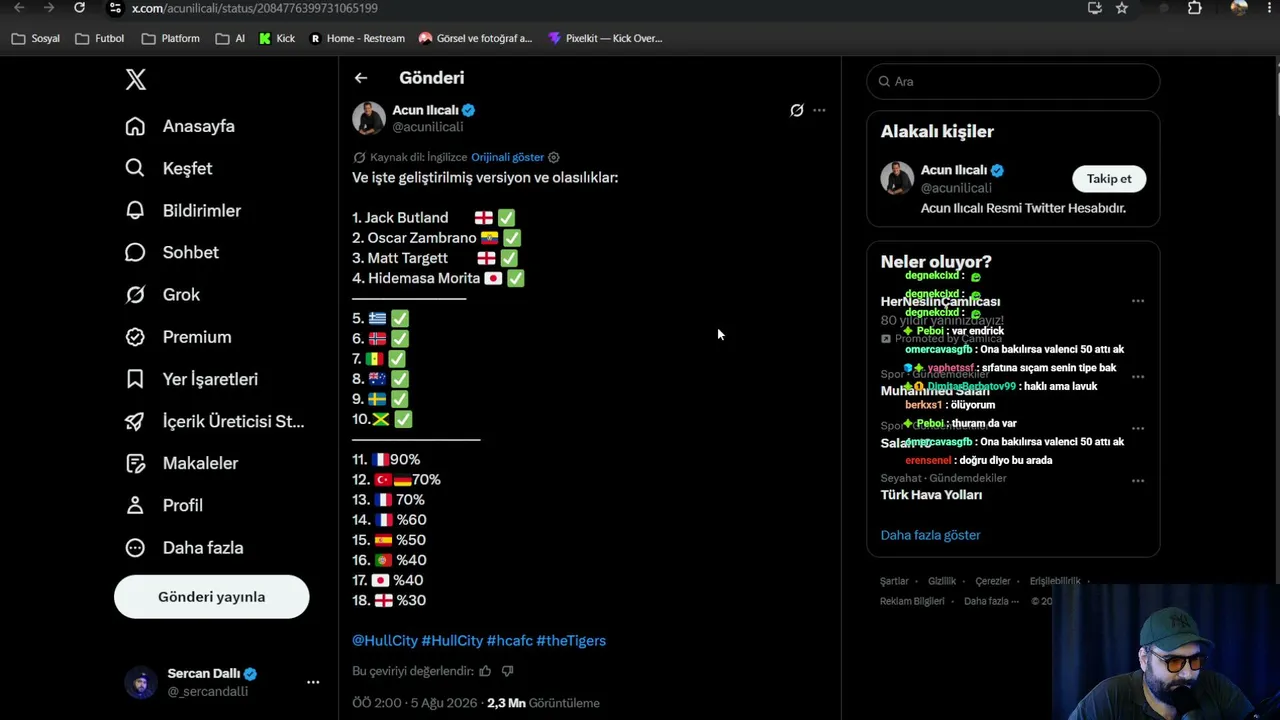Click the Sohbet chat bubble icon
Screen dimensions: 1280x720
[x=135, y=252]
